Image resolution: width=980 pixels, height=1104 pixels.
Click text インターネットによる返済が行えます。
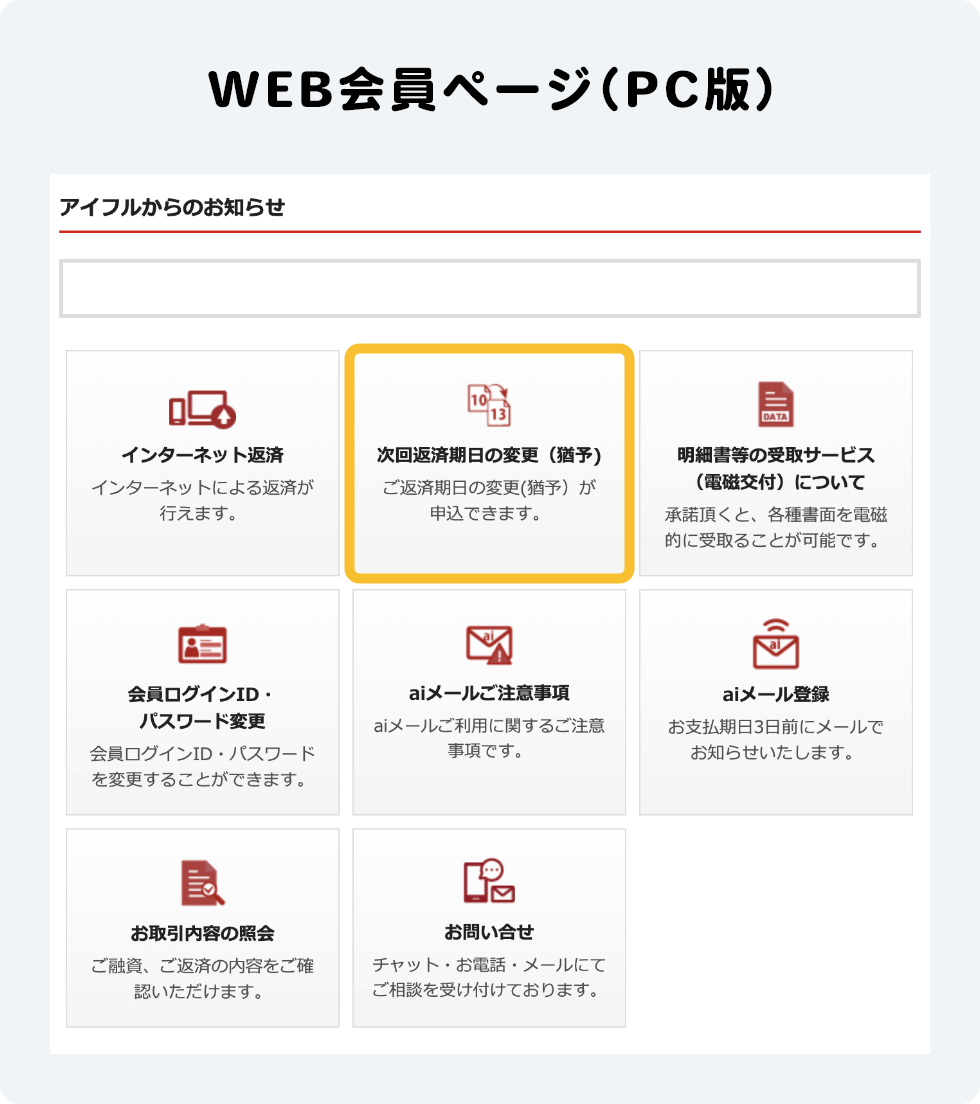(x=203, y=500)
